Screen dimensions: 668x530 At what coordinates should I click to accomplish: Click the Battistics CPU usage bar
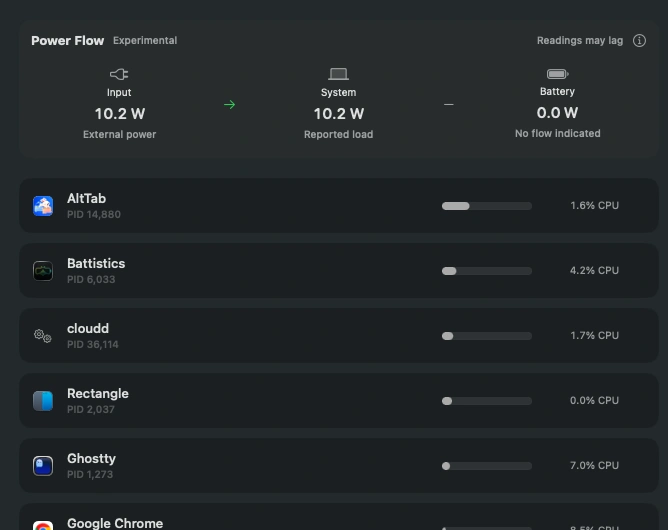[x=487, y=271]
